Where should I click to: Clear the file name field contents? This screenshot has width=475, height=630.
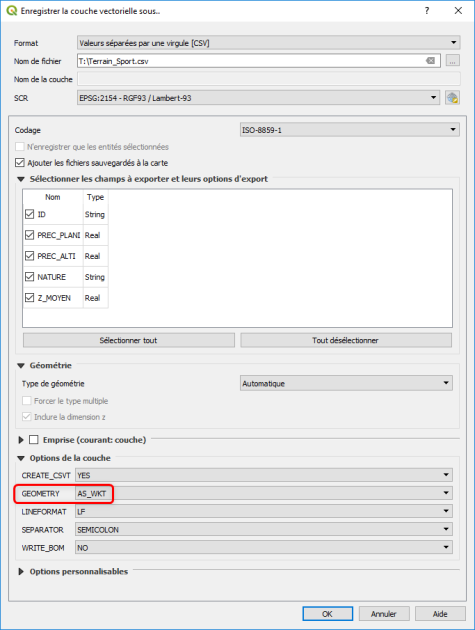click(x=430, y=61)
